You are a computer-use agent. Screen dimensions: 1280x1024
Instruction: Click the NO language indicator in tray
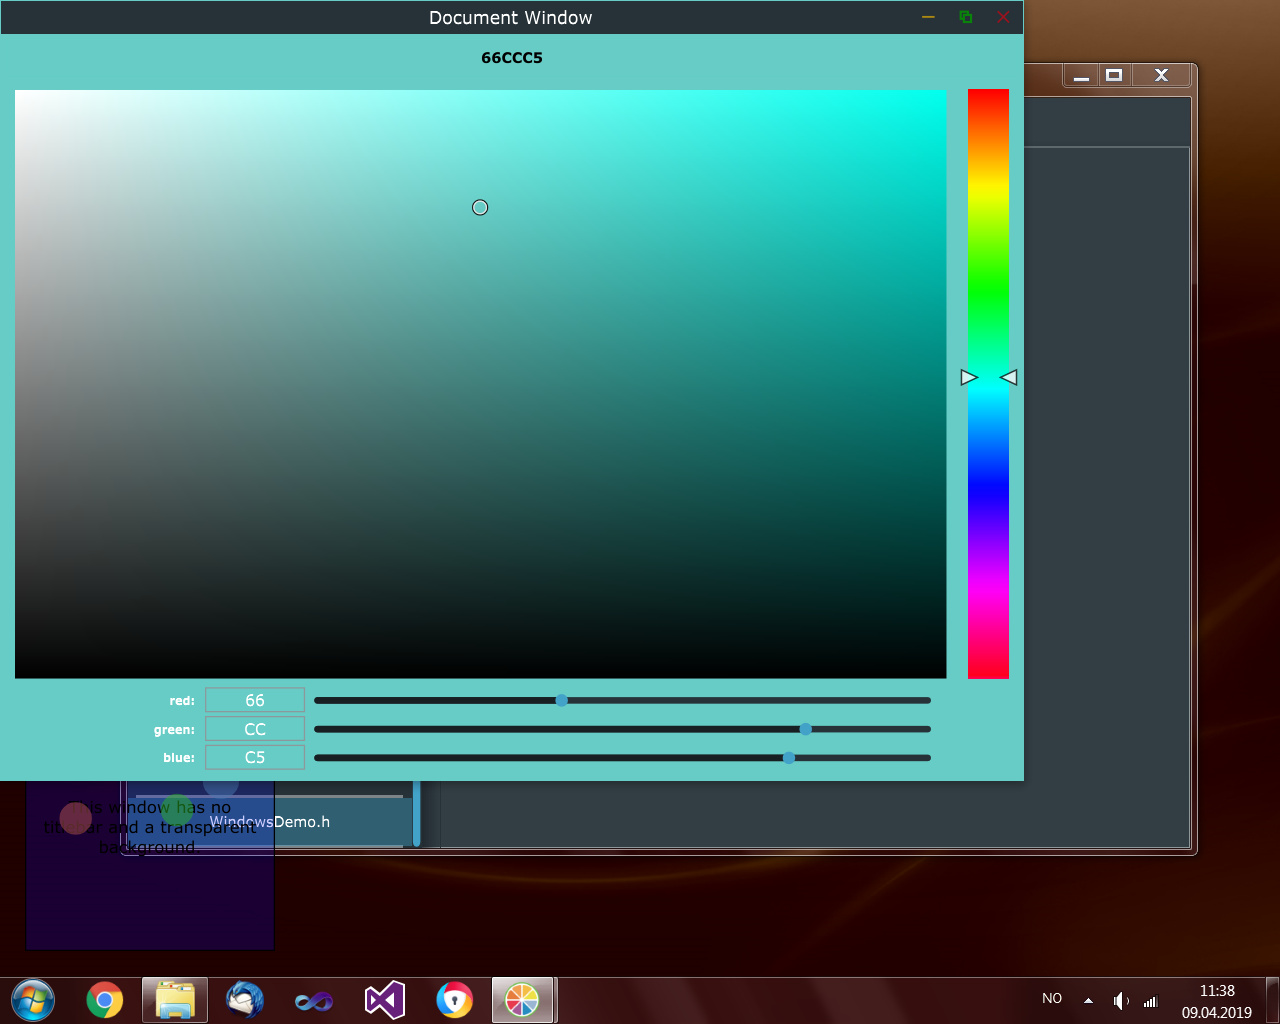pyautogui.click(x=1052, y=999)
